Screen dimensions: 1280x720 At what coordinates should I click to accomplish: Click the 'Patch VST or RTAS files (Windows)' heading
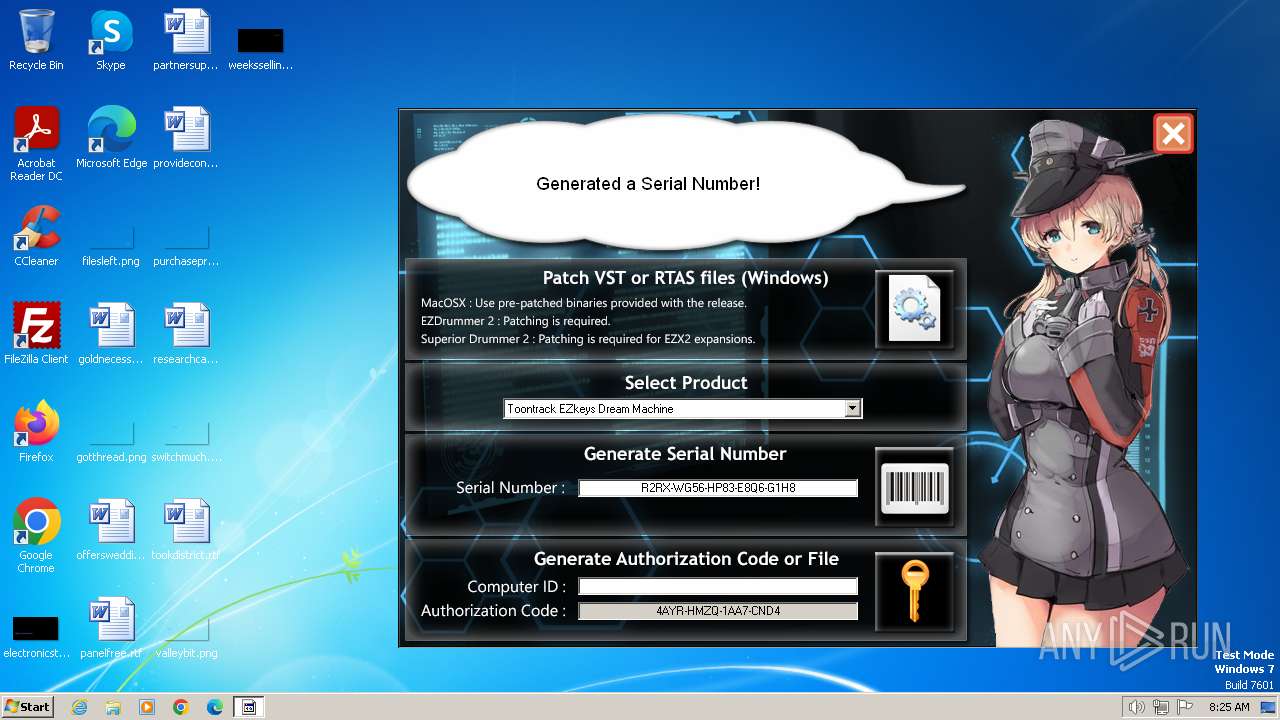point(685,278)
